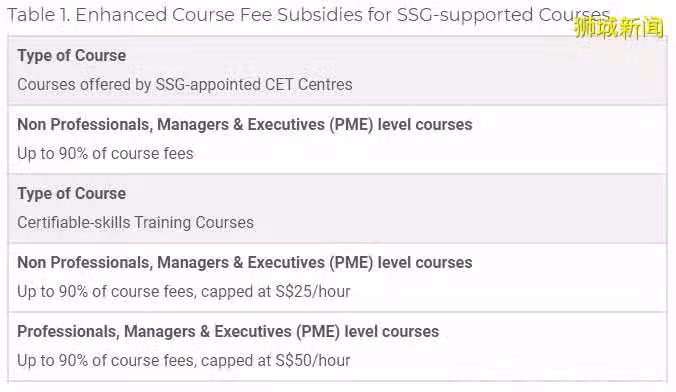
Task: Select the second 'Type of Course' heading
Action: [x=72, y=194]
